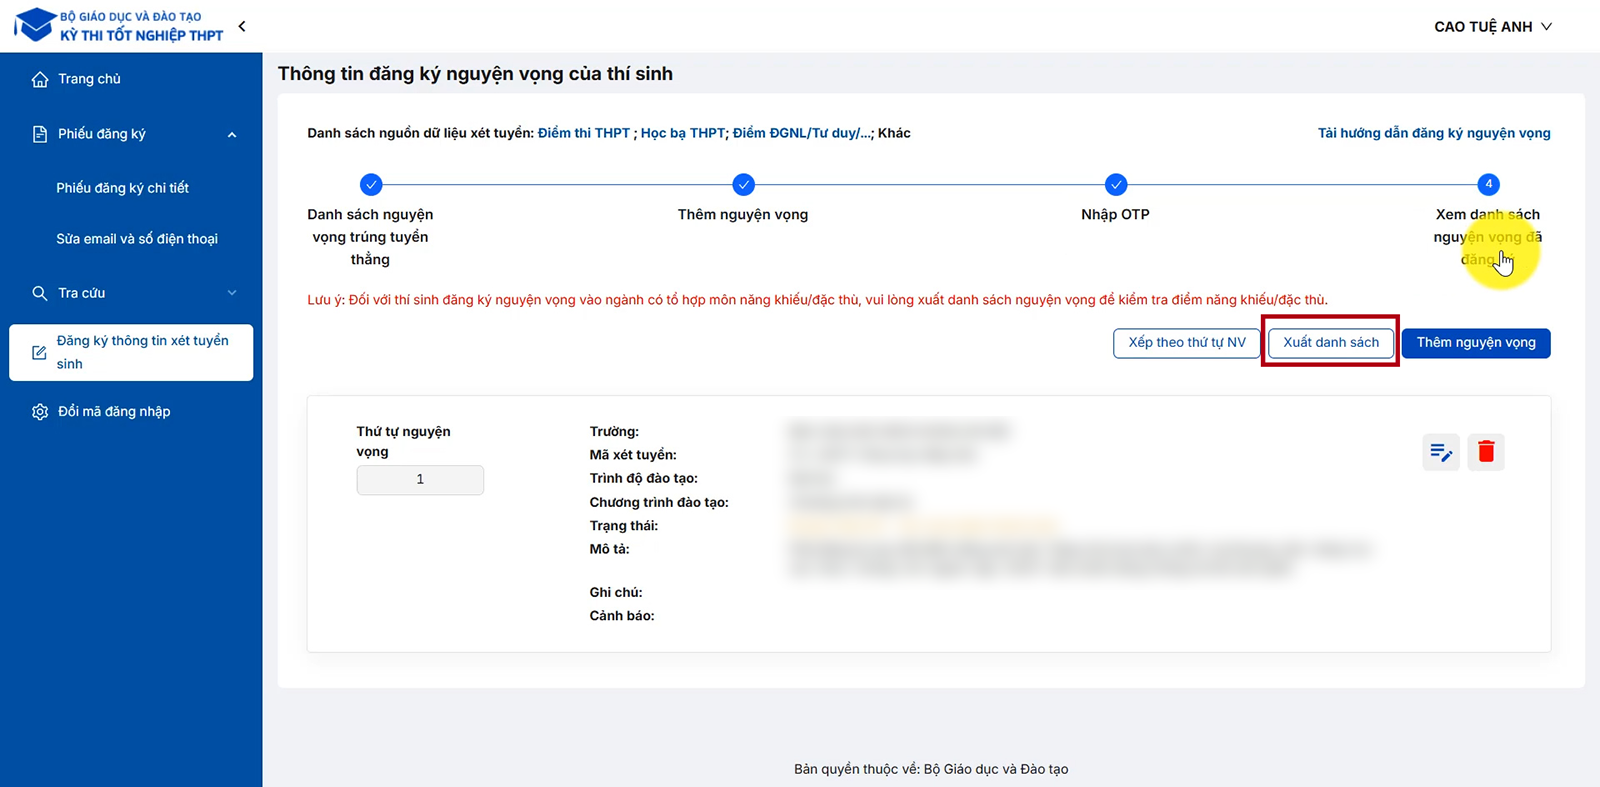Image resolution: width=1600 pixels, height=787 pixels.
Task: Click the Đổi mã đăng nhập gear icon
Action: point(40,412)
